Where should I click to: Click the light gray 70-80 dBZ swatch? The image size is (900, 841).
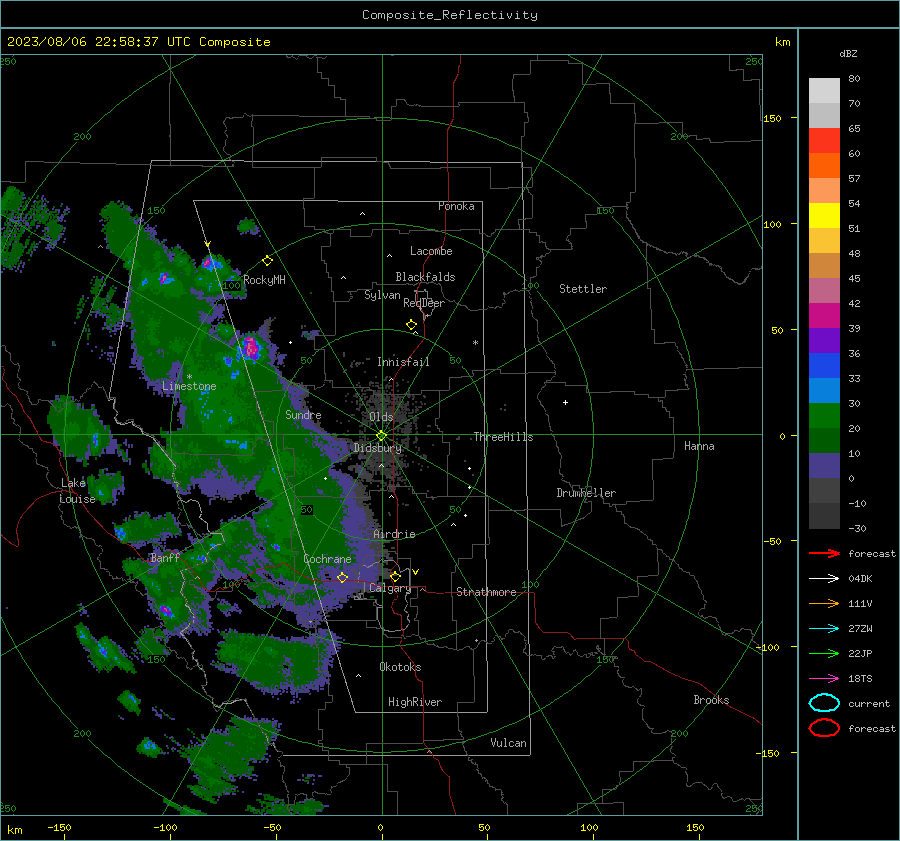click(x=824, y=91)
